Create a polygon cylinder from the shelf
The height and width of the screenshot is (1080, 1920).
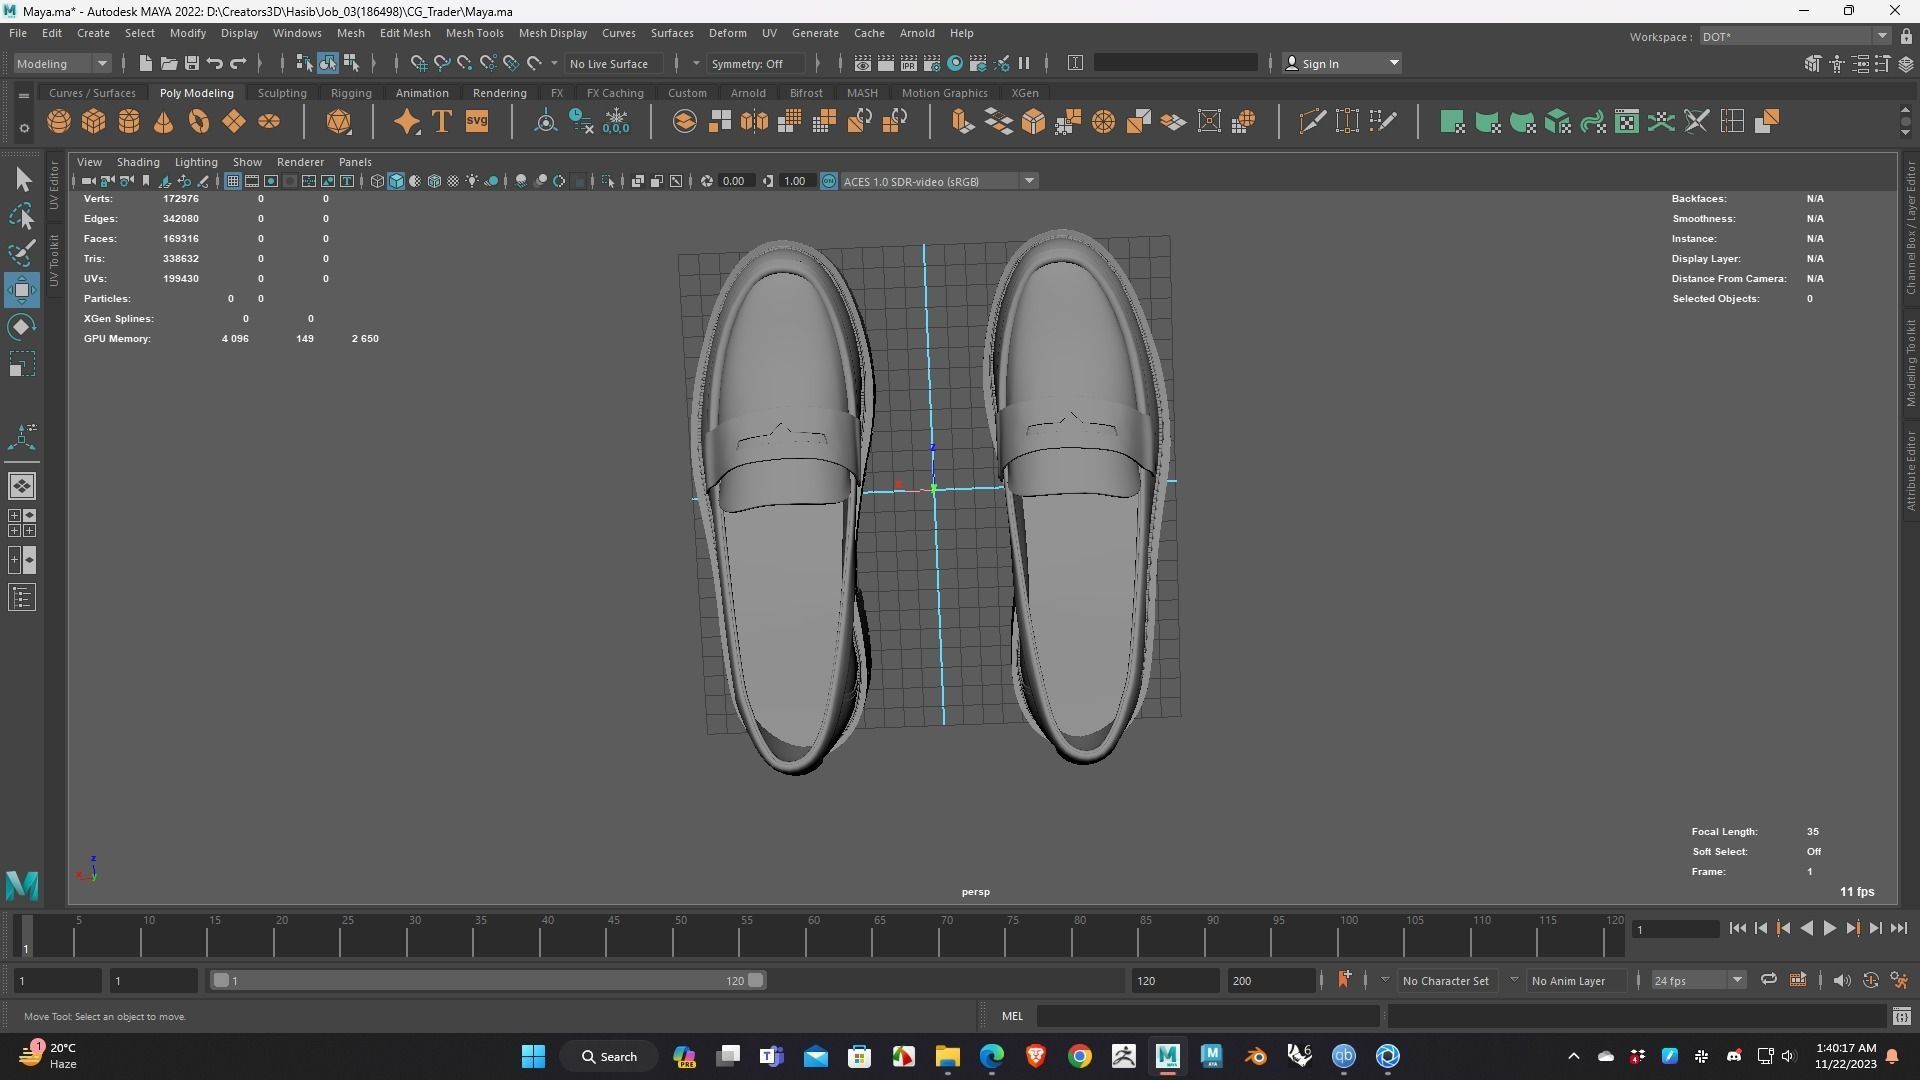click(129, 122)
